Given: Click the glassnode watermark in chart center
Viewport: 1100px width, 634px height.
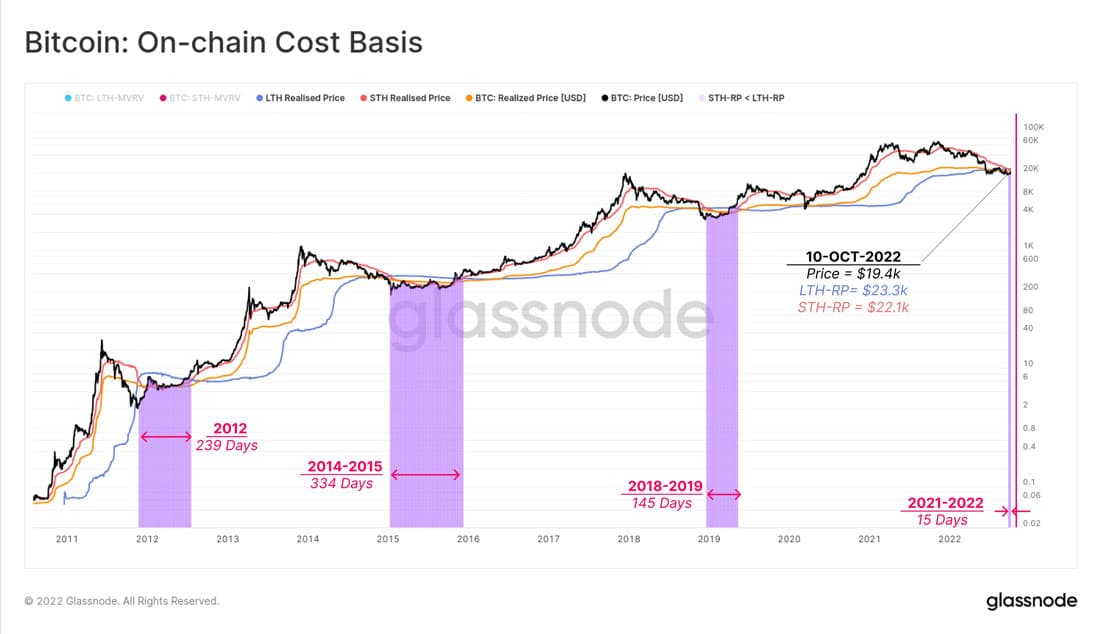Looking at the screenshot, I should click(x=550, y=317).
